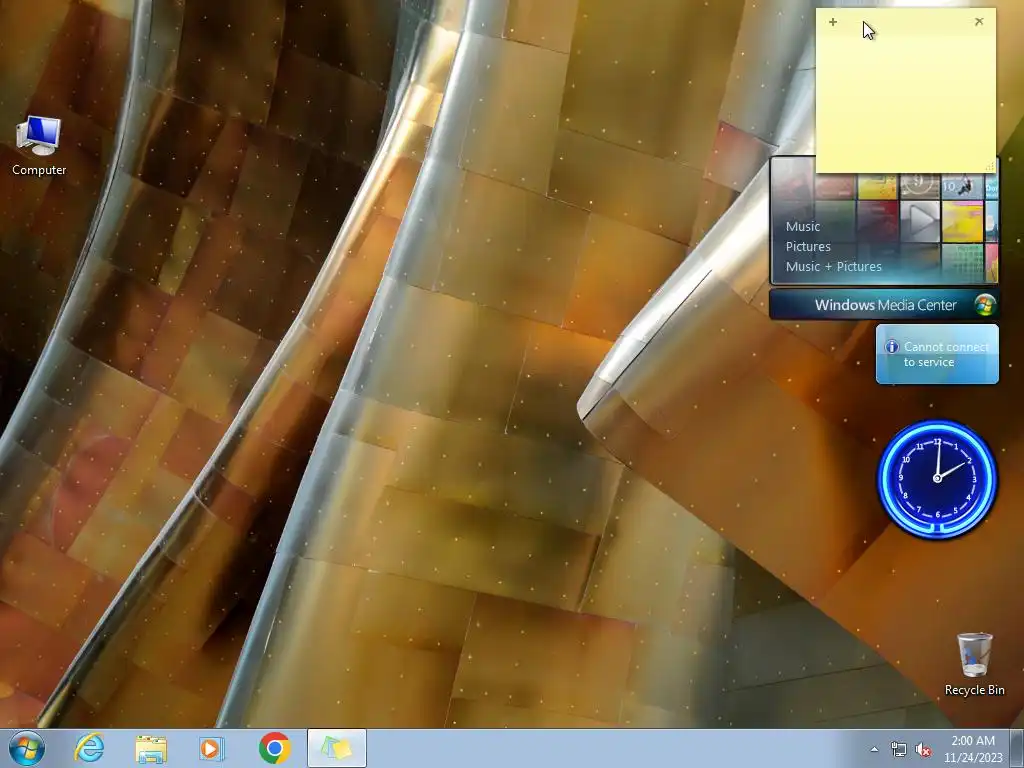Screen dimensions: 1024x768
Task: Click the Cannot connect to service gadget
Action: tap(937, 354)
